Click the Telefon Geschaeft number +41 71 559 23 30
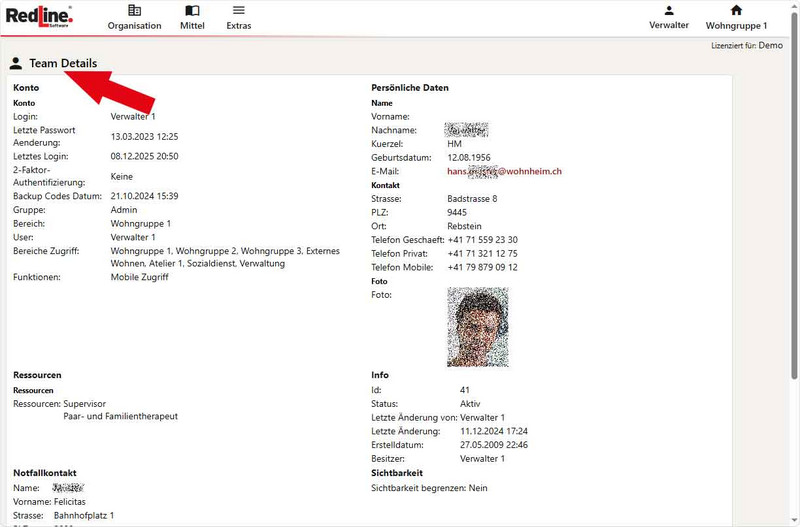Screen dimensions: 800x527 point(482,240)
